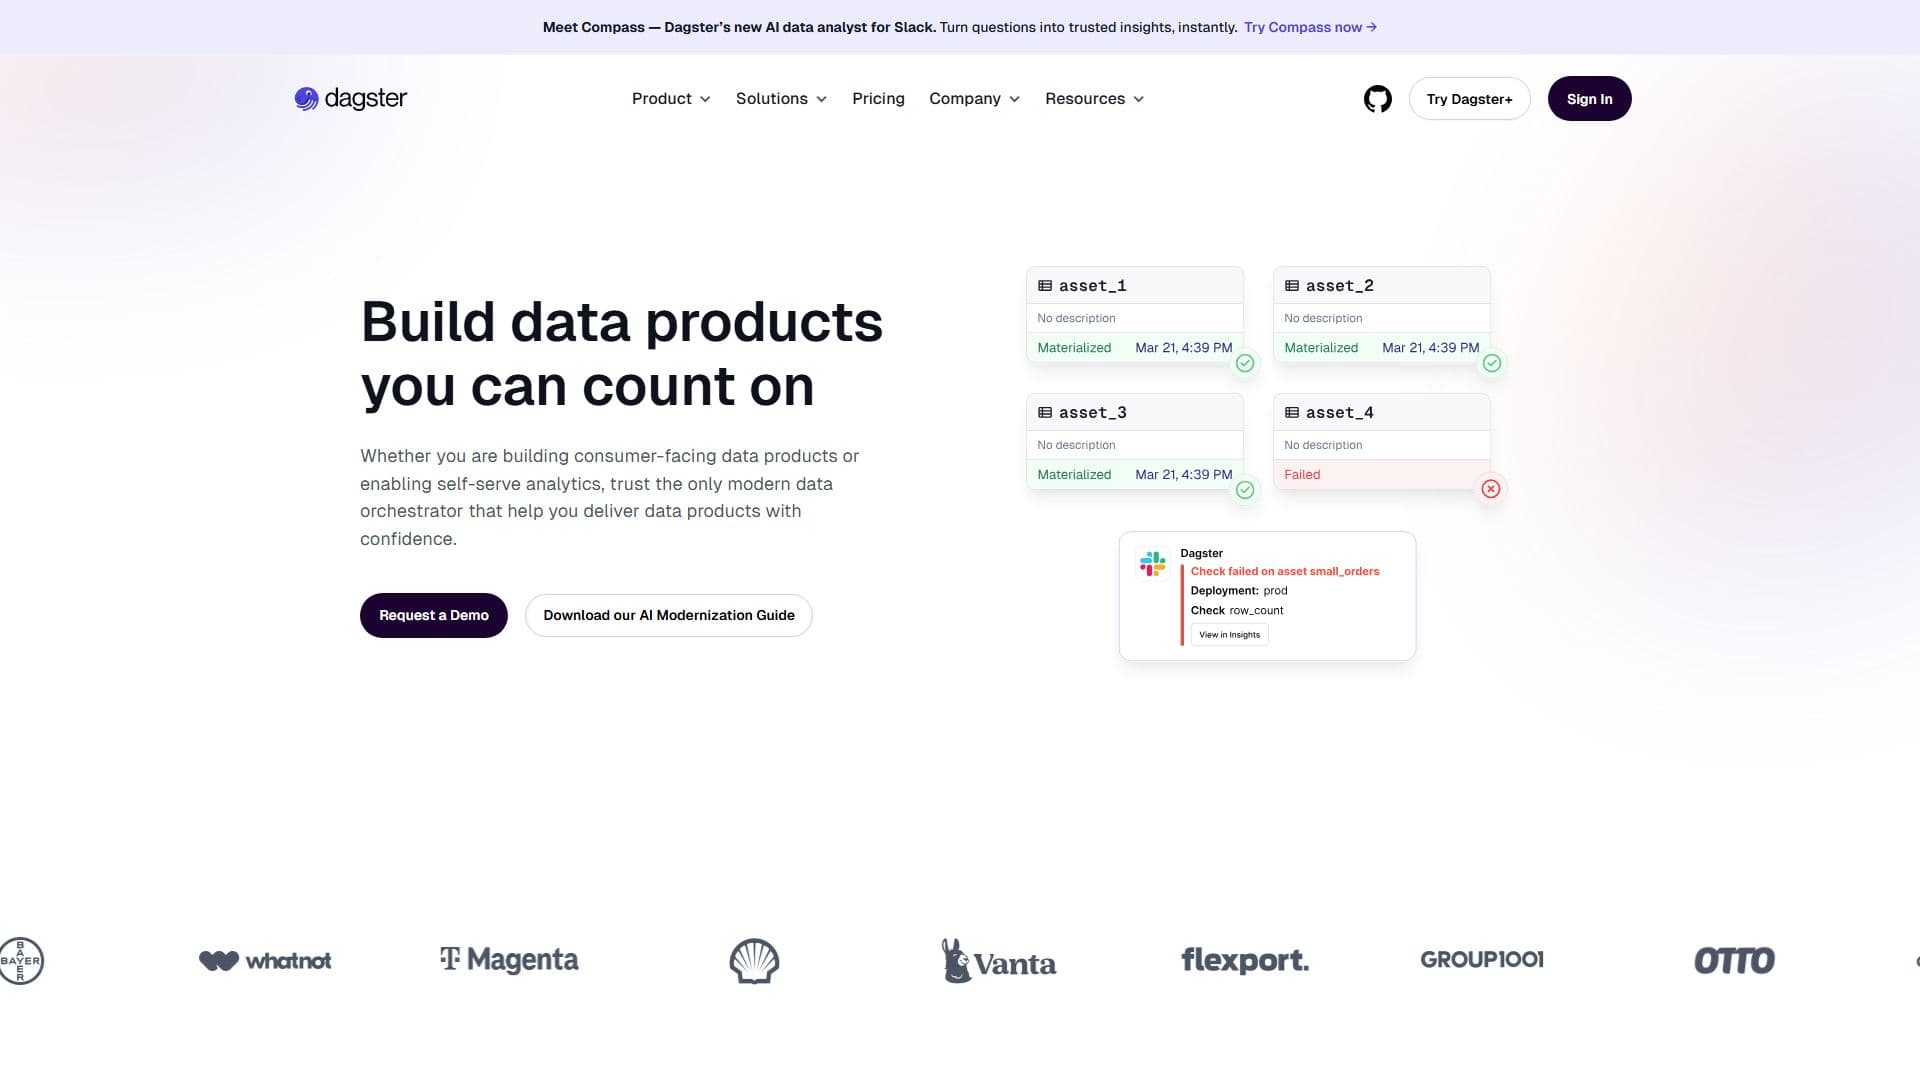The height and width of the screenshot is (1080, 1920).
Task: Click 'Deployment: prod' text in notification
Action: [x=1239, y=591]
